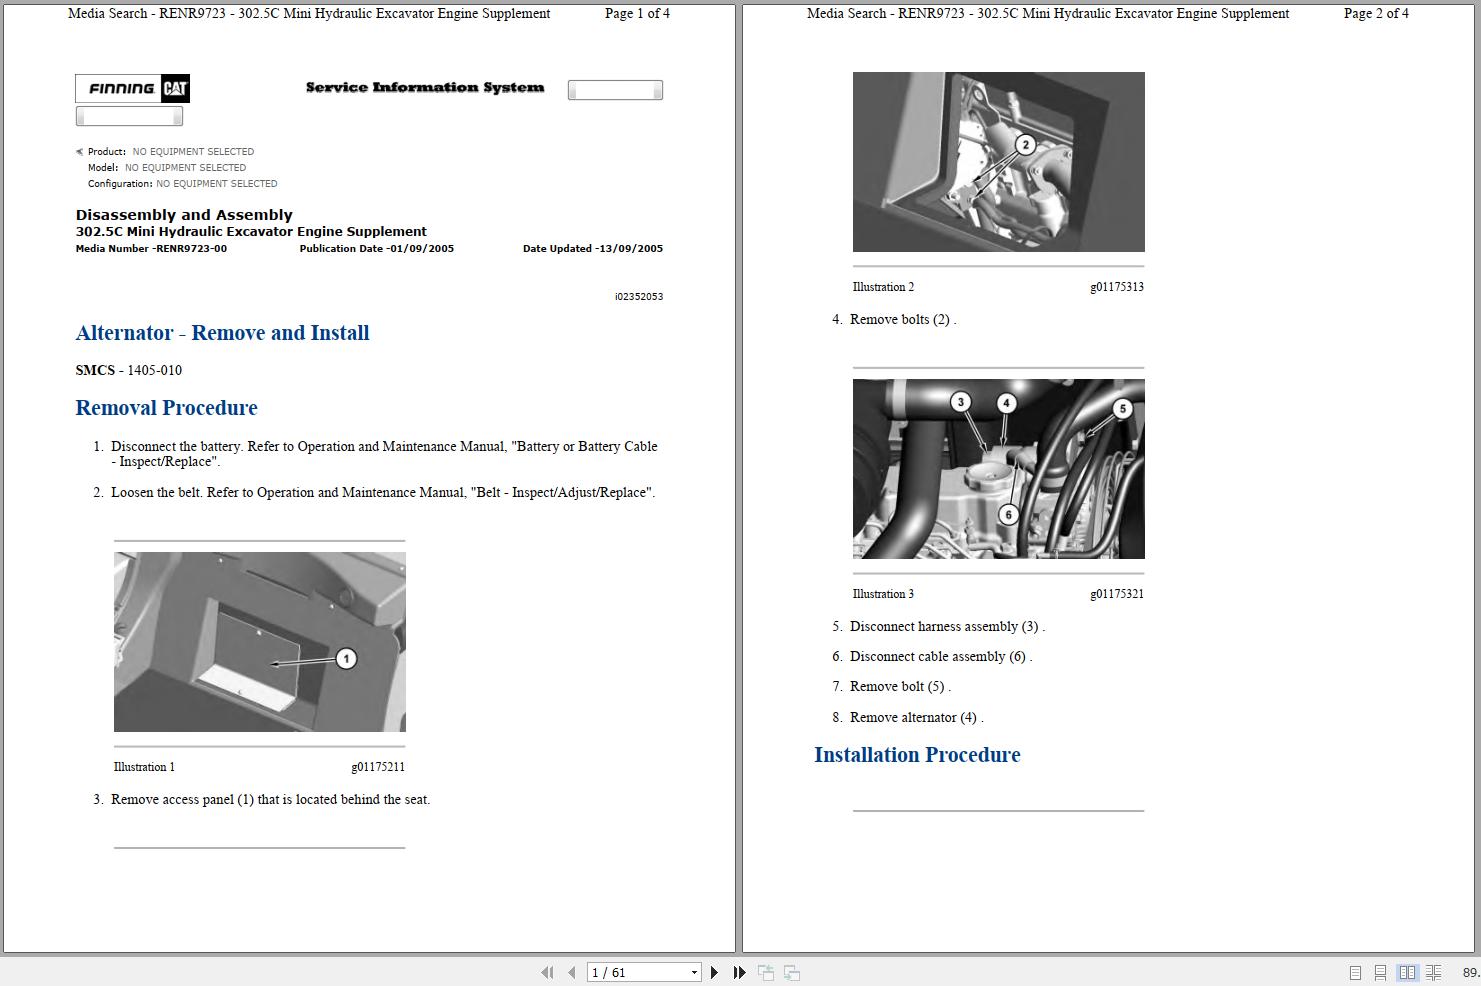Go to the previous page
This screenshot has width=1481, height=986.
[x=571, y=972]
